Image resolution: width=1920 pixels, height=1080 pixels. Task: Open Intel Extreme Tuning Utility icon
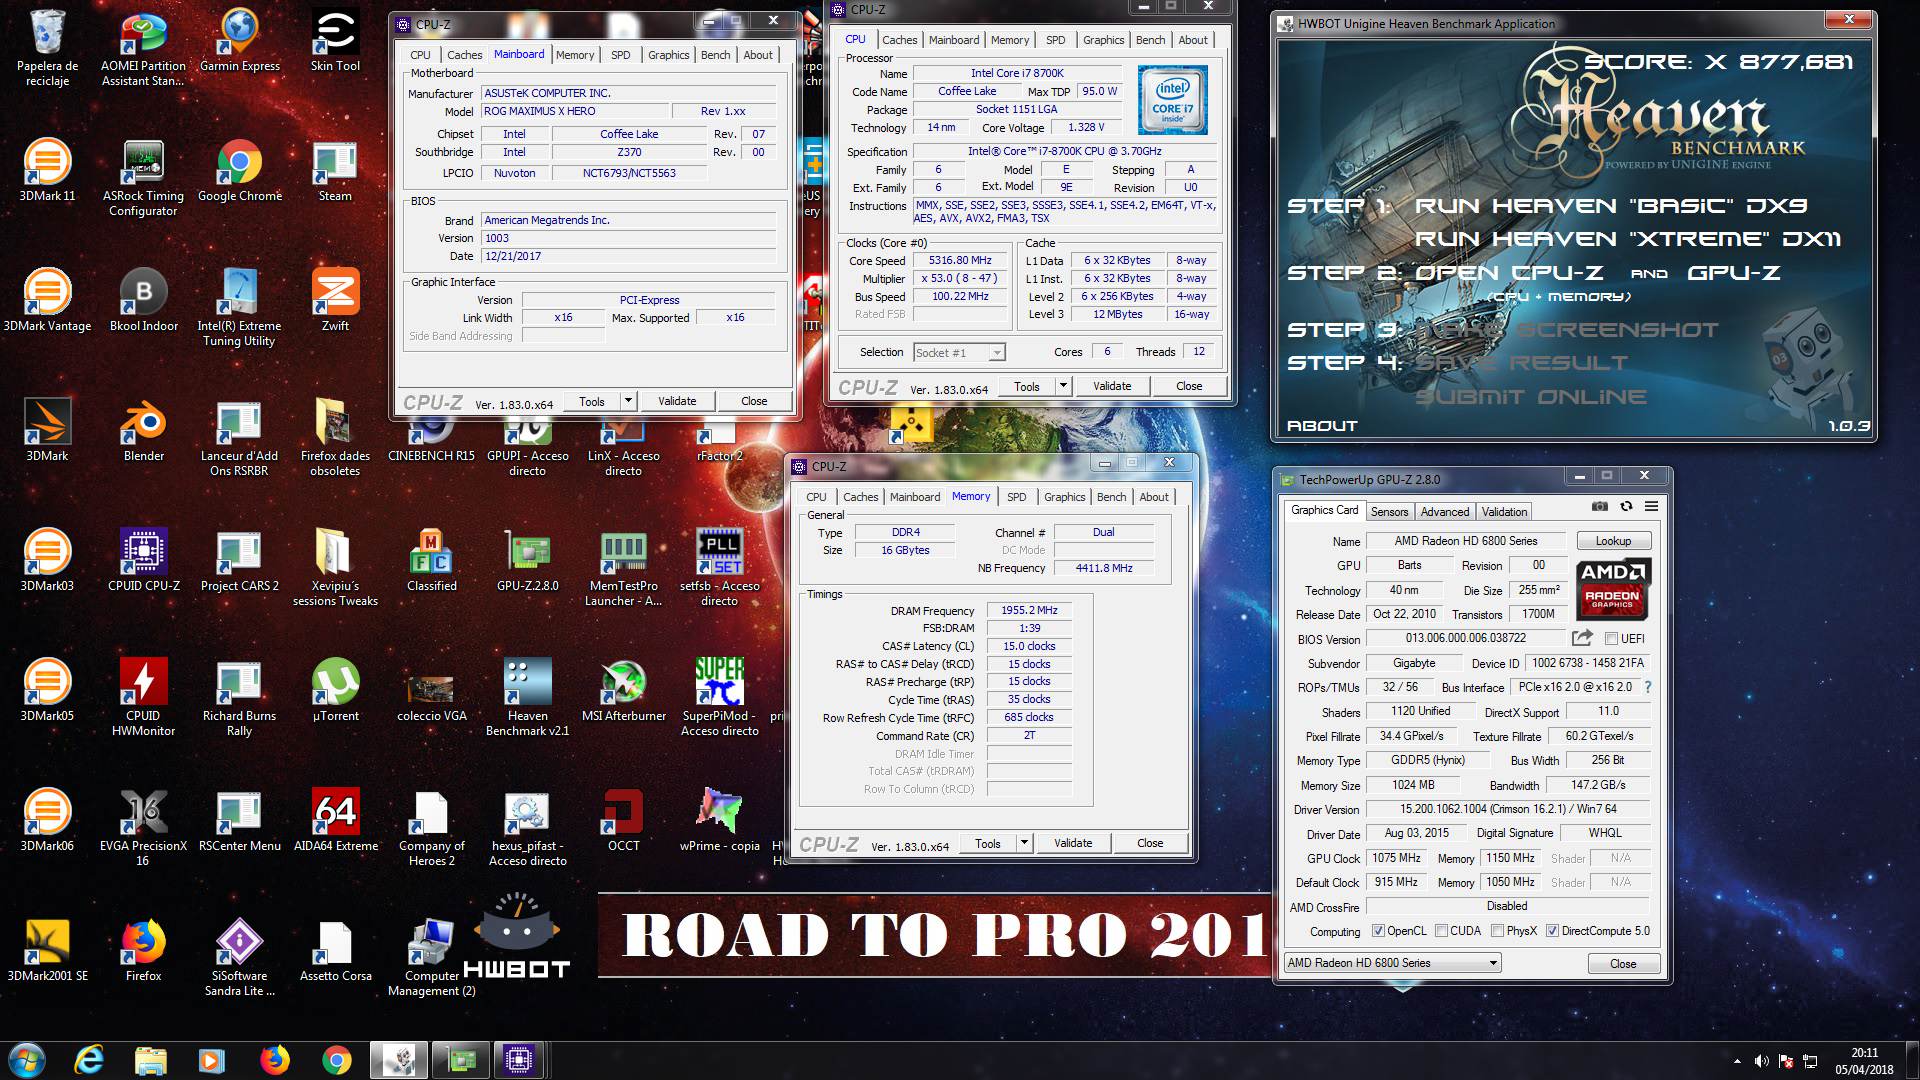(x=239, y=308)
